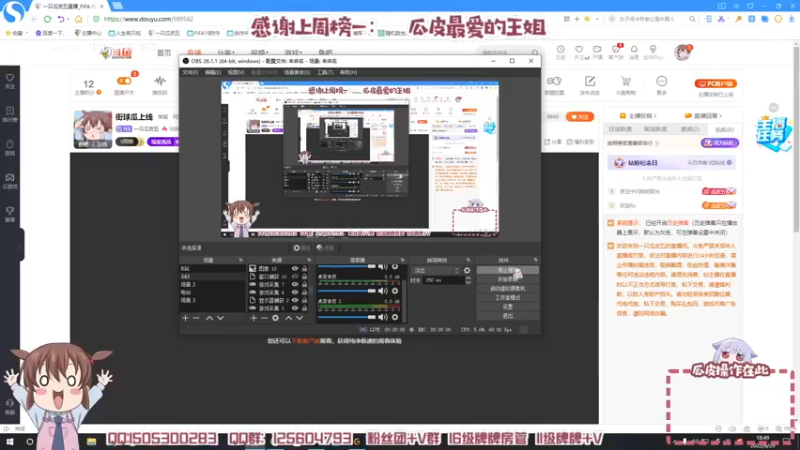The height and width of the screenshot is (450, 800).
Task: Toggle Douyu 直播开关 switch
Action: [x=124, y=81]
